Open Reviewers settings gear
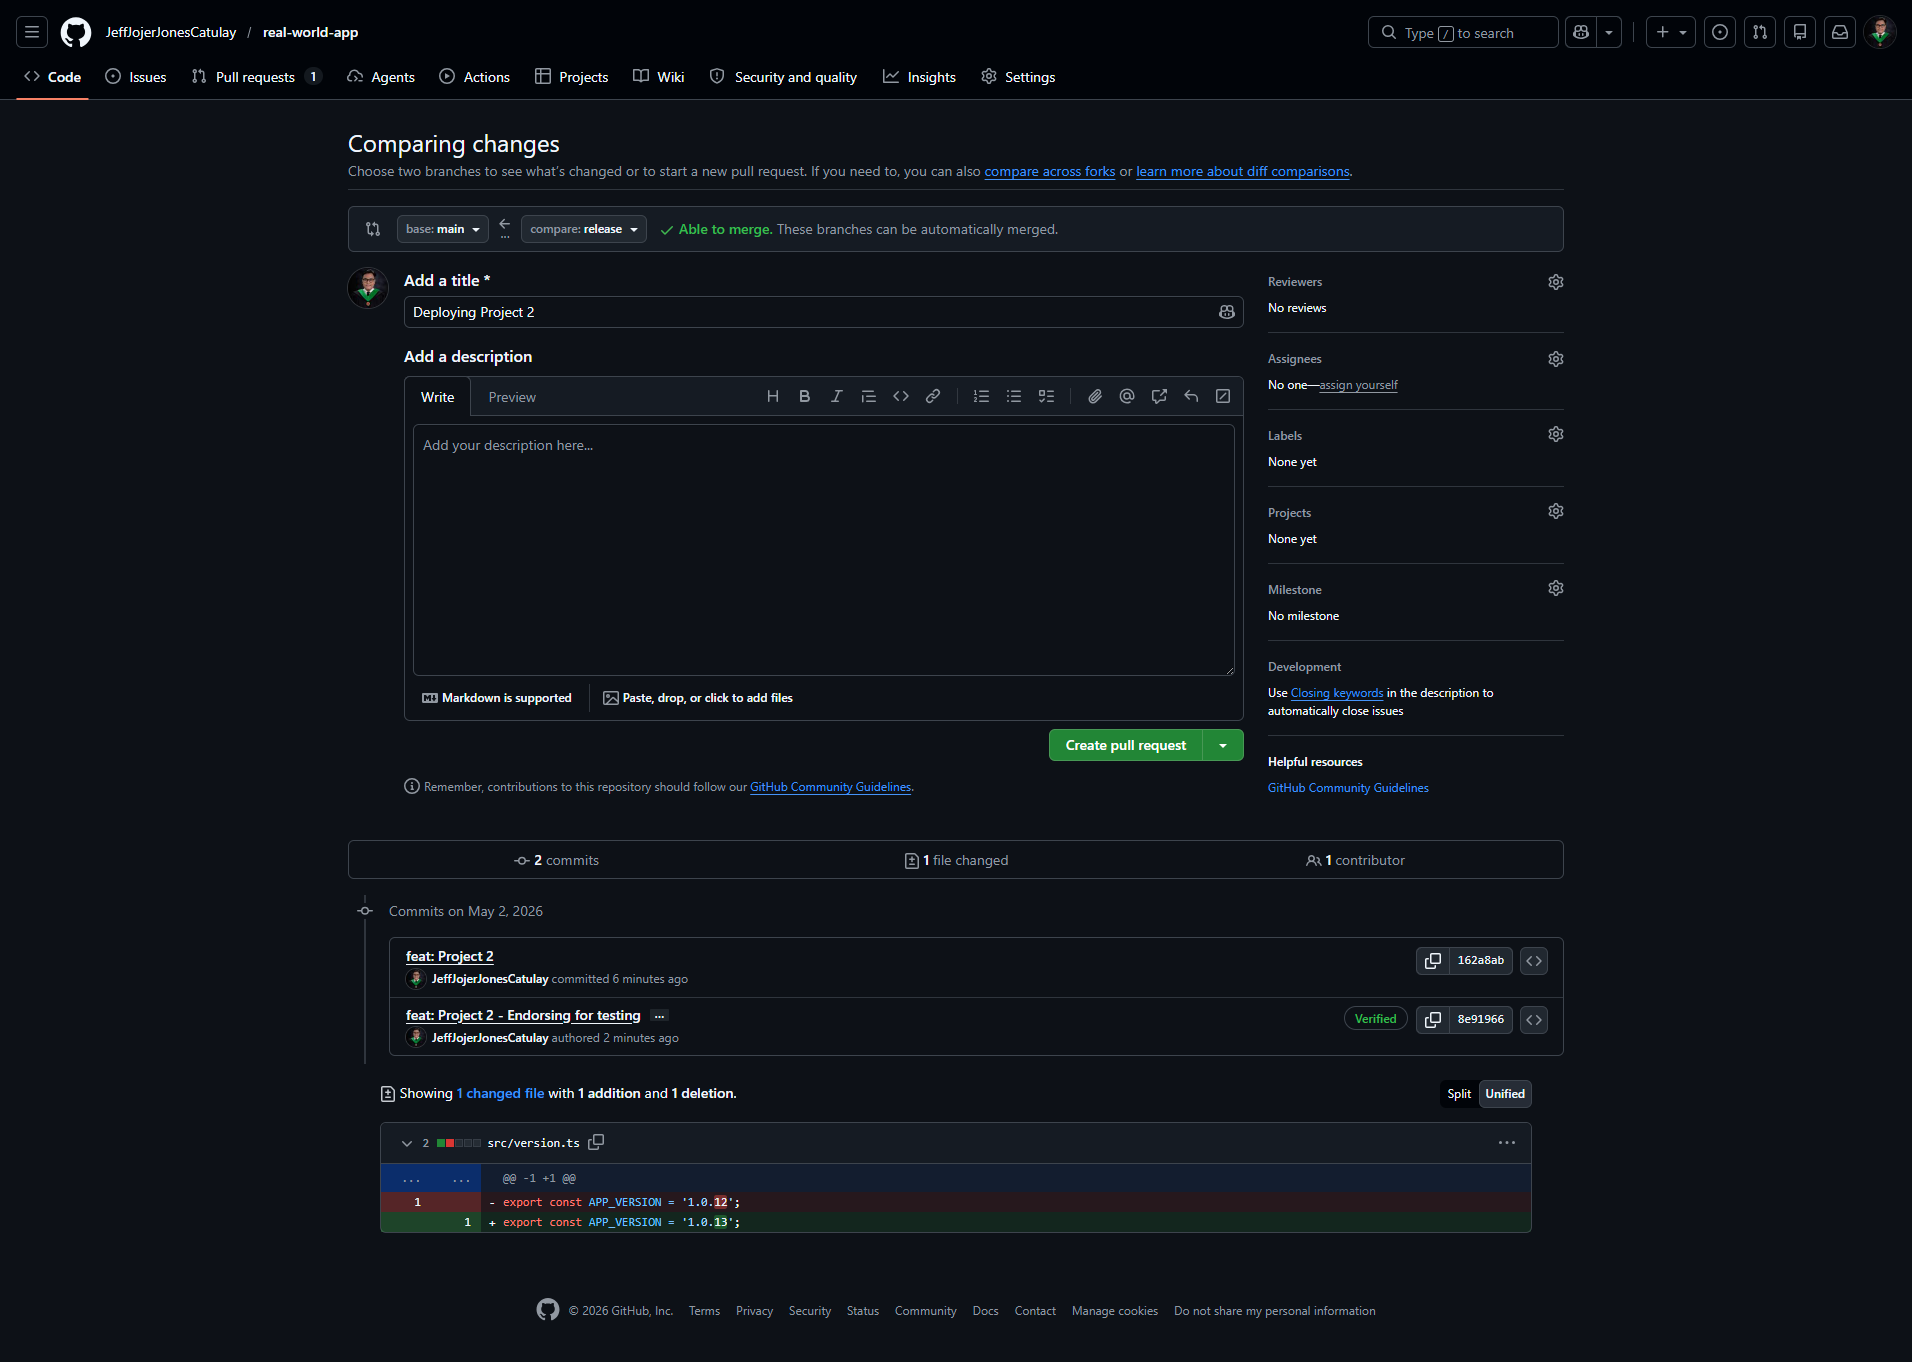The height and width of the screenshot is (1362, 1912). click(1556, 282)
